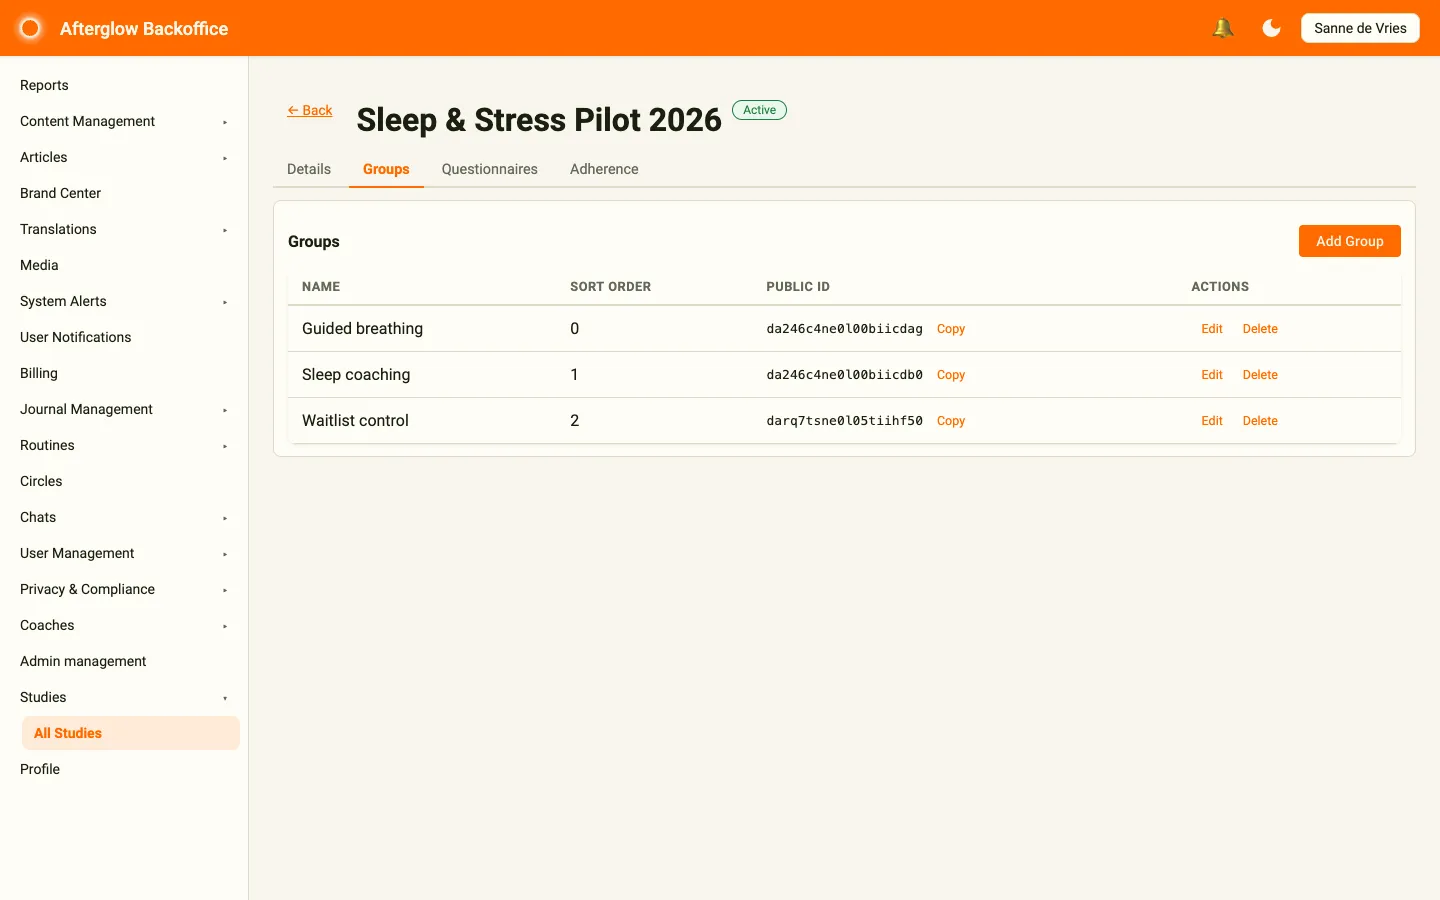Expand Content Management arrow in sidebar
Viewport: 1440px width, 900px height.
click(225, 122)
